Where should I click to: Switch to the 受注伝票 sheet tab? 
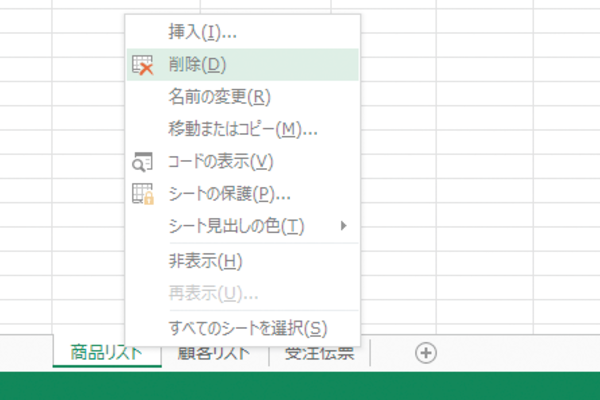(x=320, y=353)
